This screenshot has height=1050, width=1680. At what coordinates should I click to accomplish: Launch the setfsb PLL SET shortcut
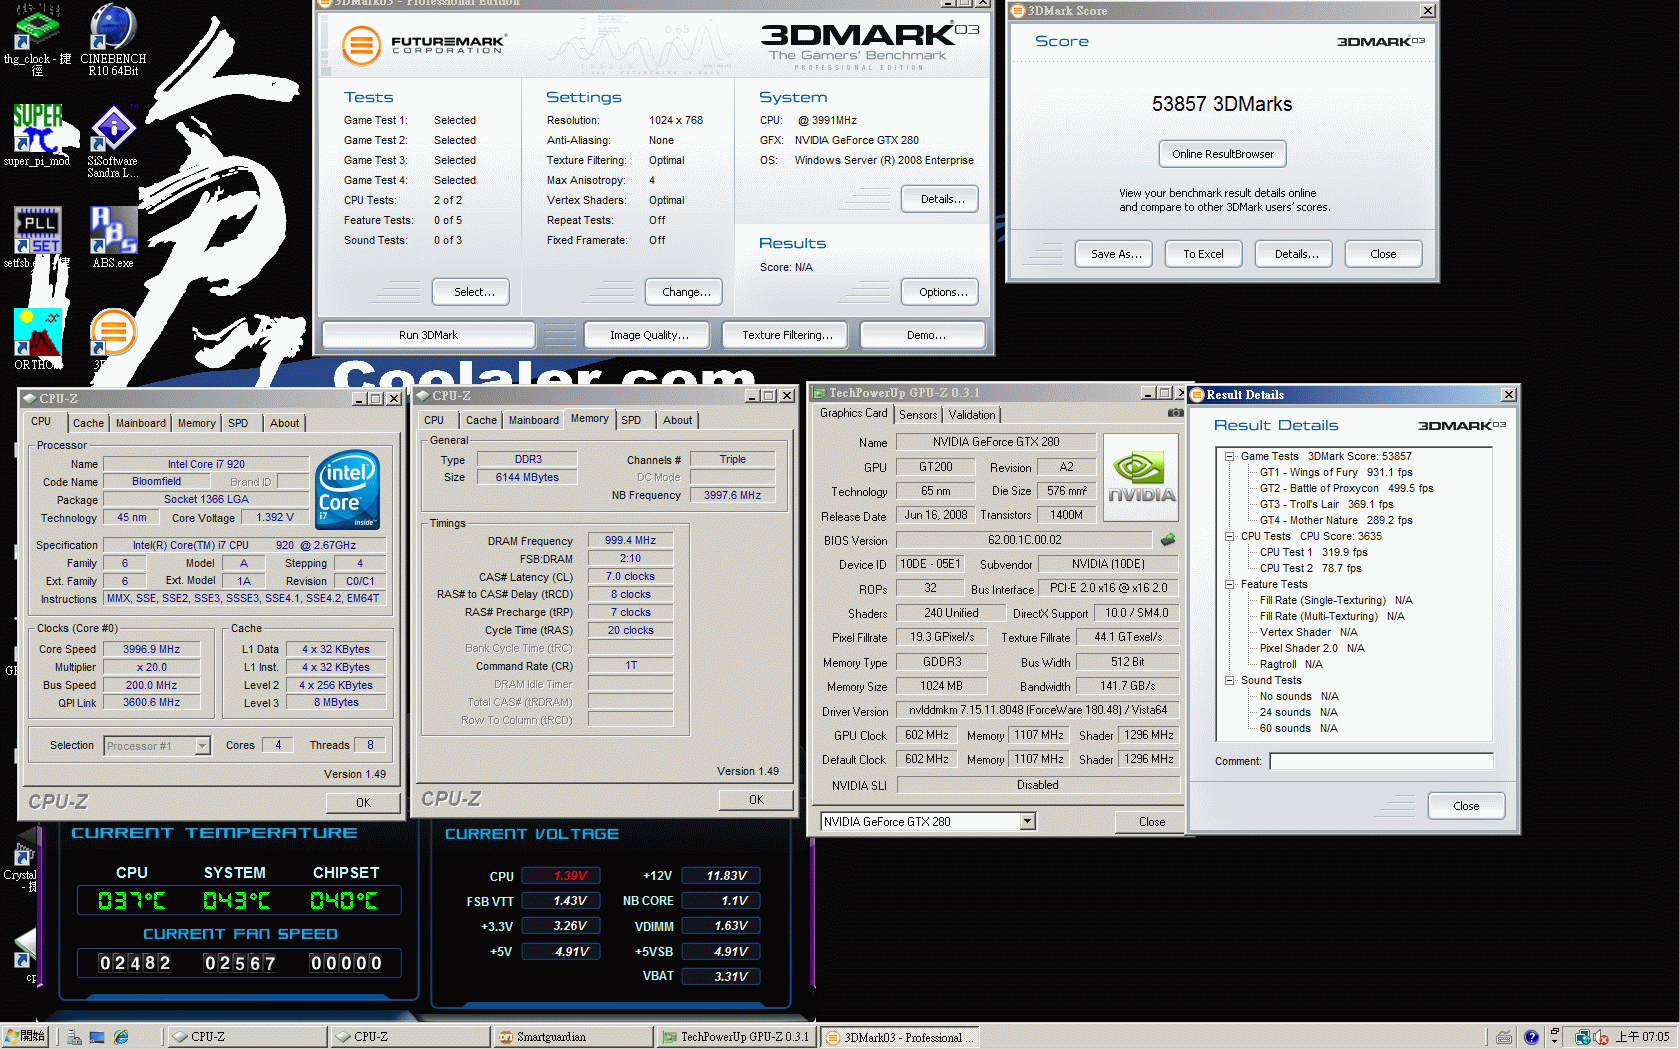[37, 237]
